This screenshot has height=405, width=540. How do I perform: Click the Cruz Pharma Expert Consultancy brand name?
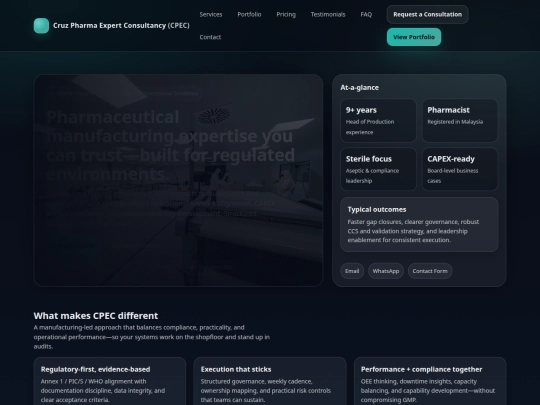(121, 25)
